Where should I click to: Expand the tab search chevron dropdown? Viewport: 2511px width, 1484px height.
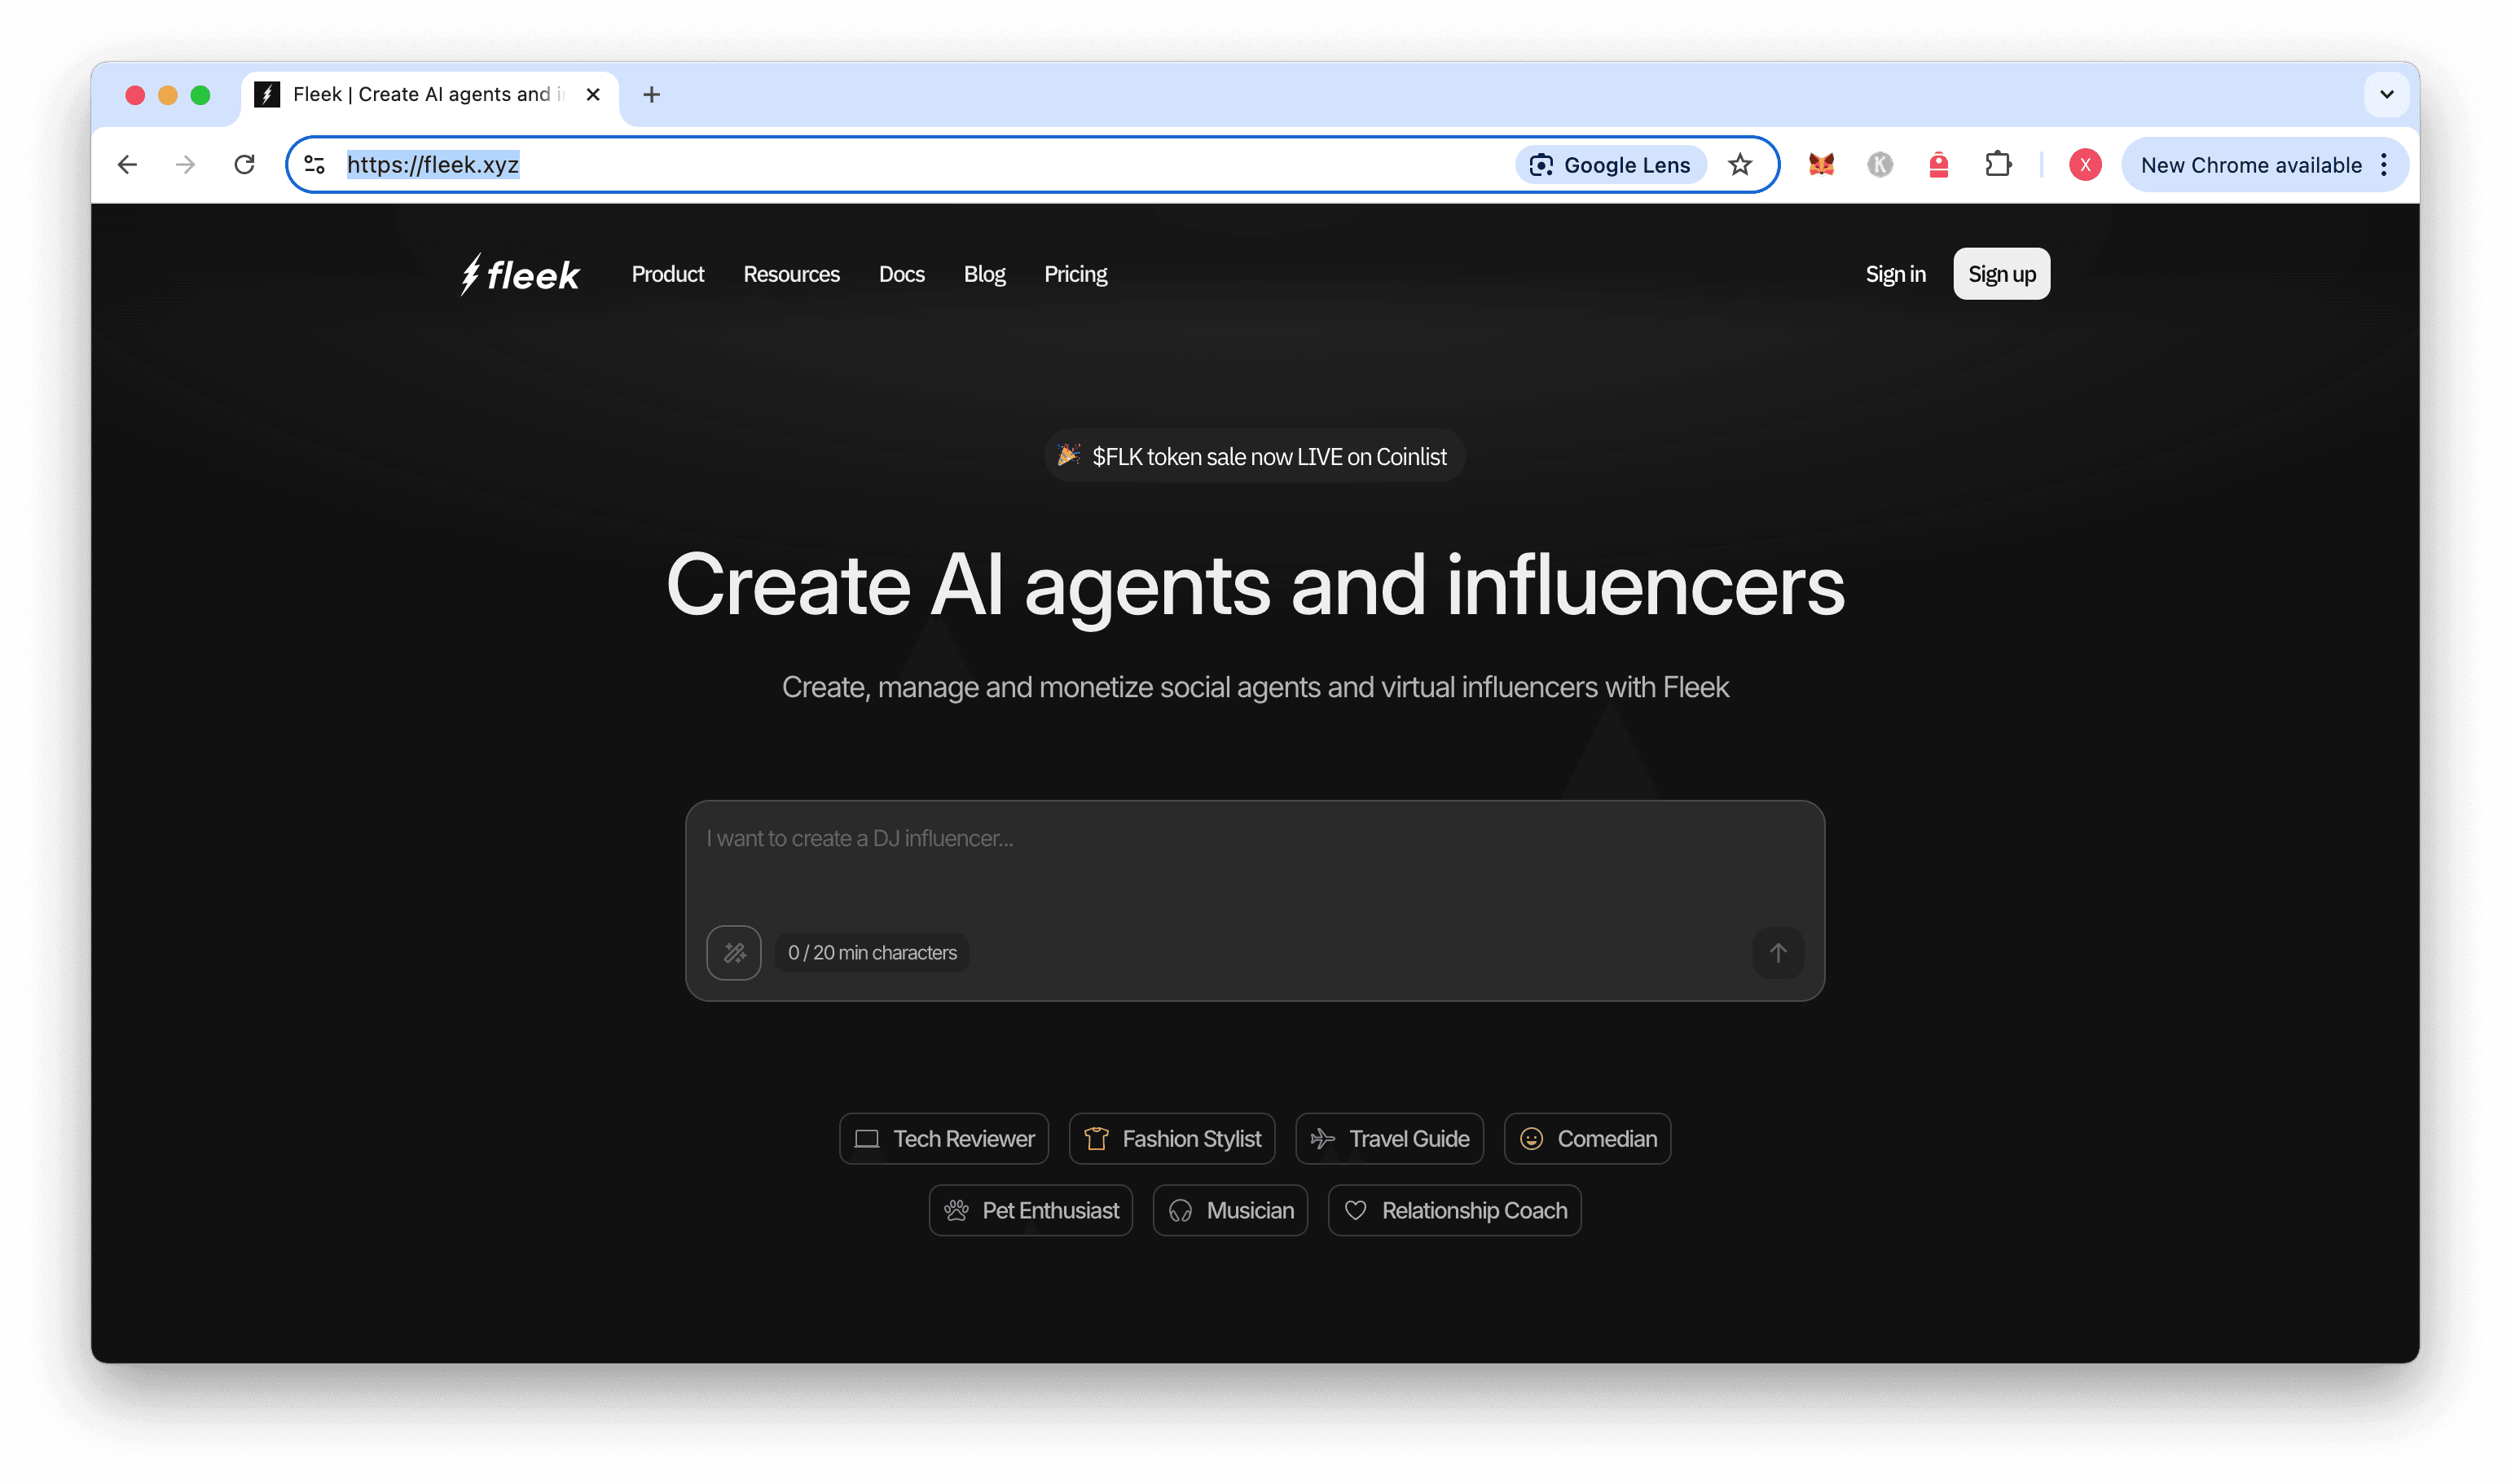tap(2386, 95)
